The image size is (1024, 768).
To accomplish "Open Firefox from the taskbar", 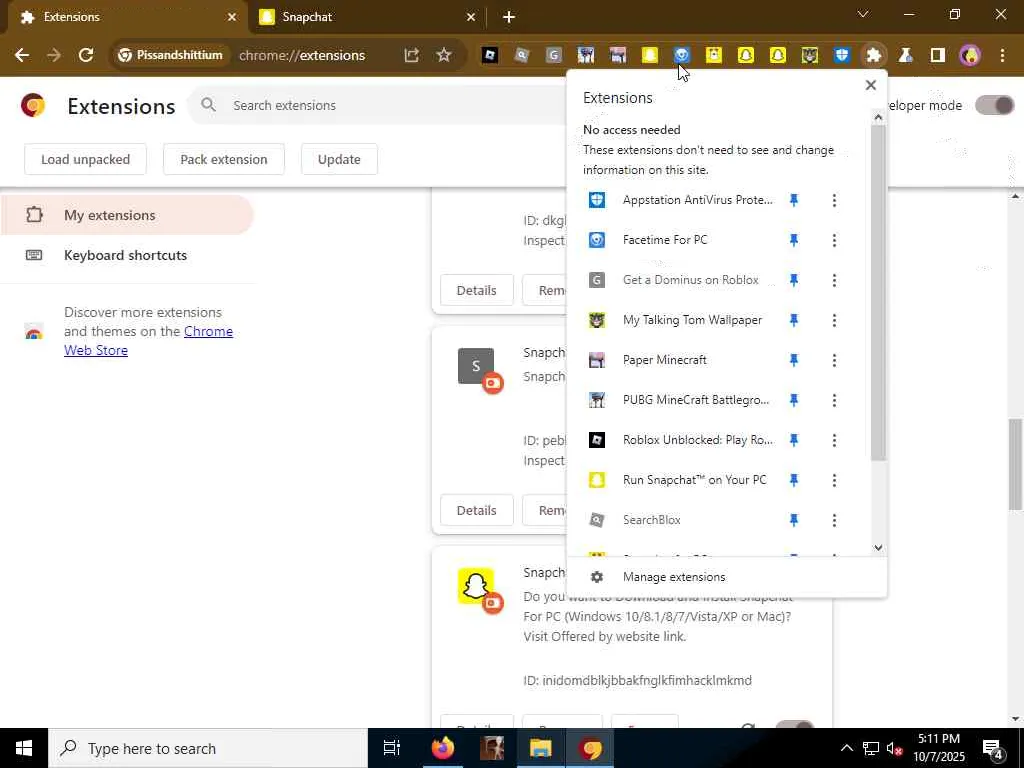I will click(x=443, y=748).
